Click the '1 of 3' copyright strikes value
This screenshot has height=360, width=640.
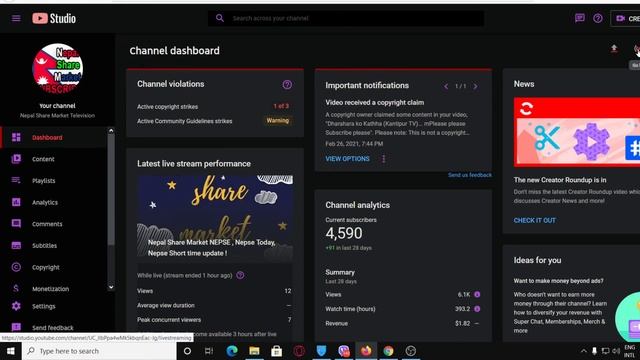281,106
